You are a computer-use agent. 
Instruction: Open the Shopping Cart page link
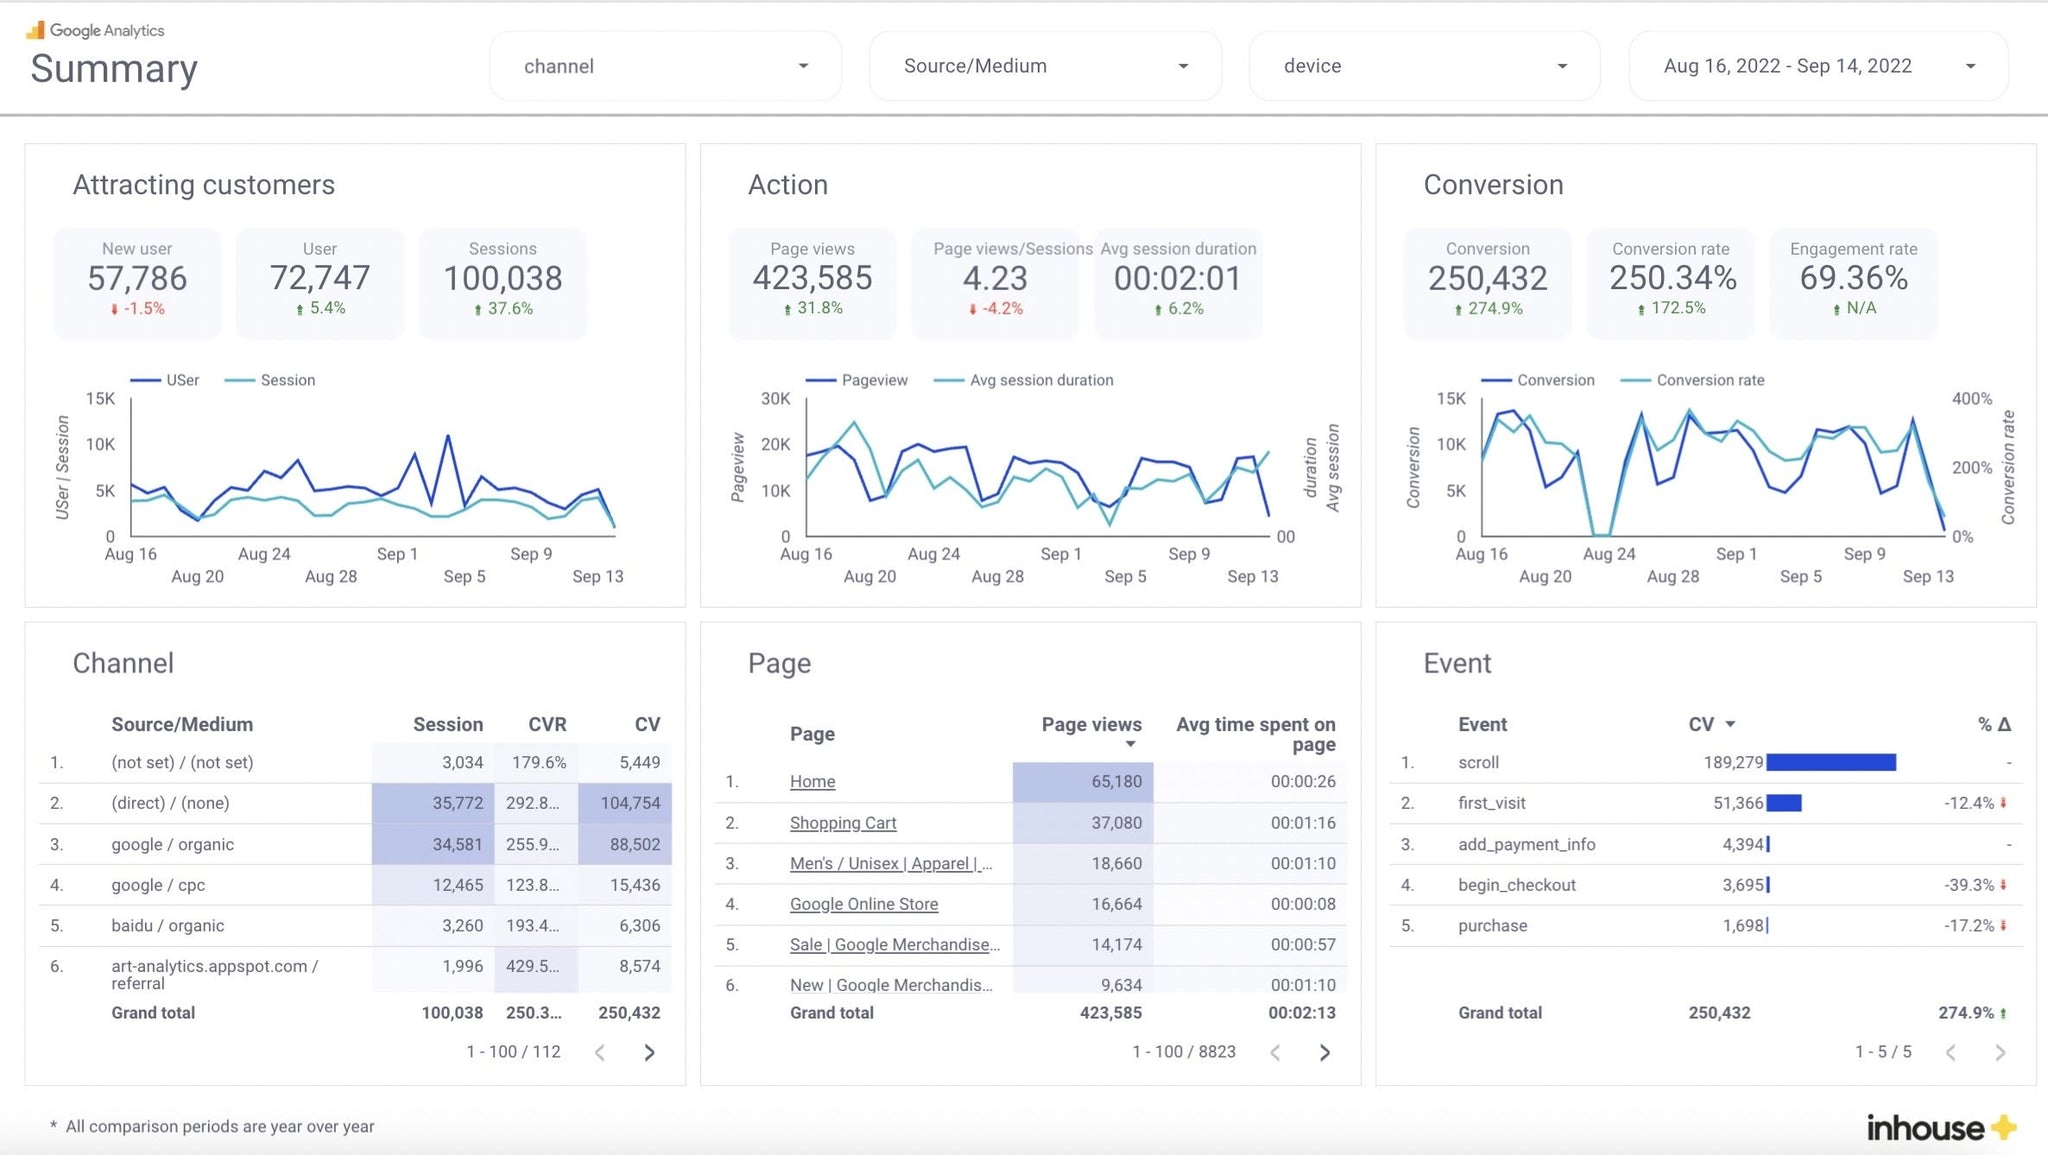(x=843, y=822)
